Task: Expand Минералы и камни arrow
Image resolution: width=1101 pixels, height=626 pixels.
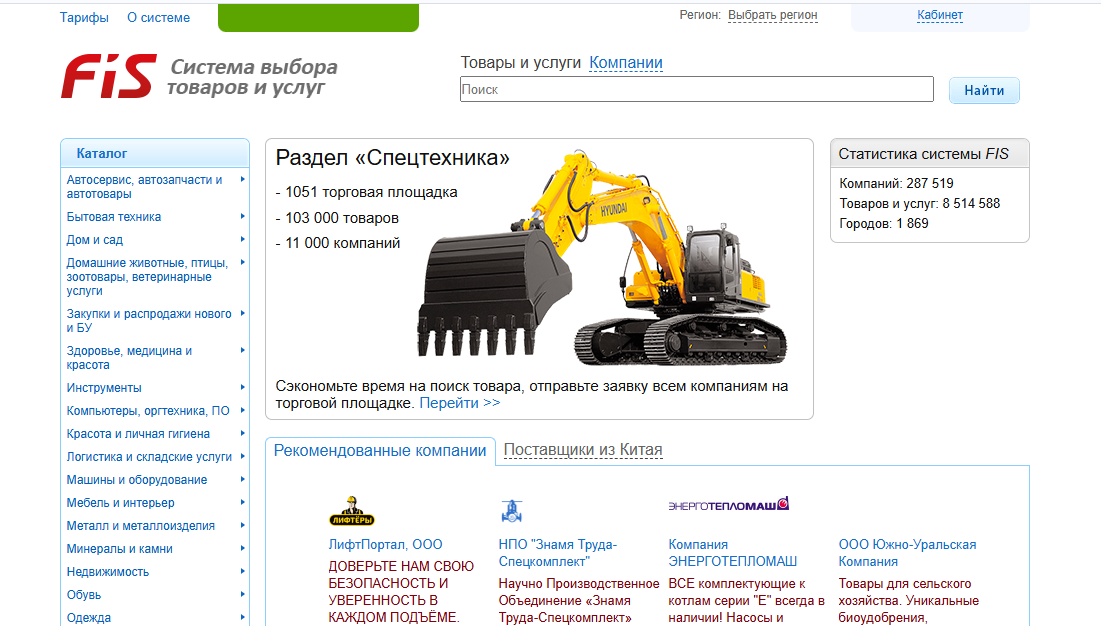Action: tap(242, 548)
